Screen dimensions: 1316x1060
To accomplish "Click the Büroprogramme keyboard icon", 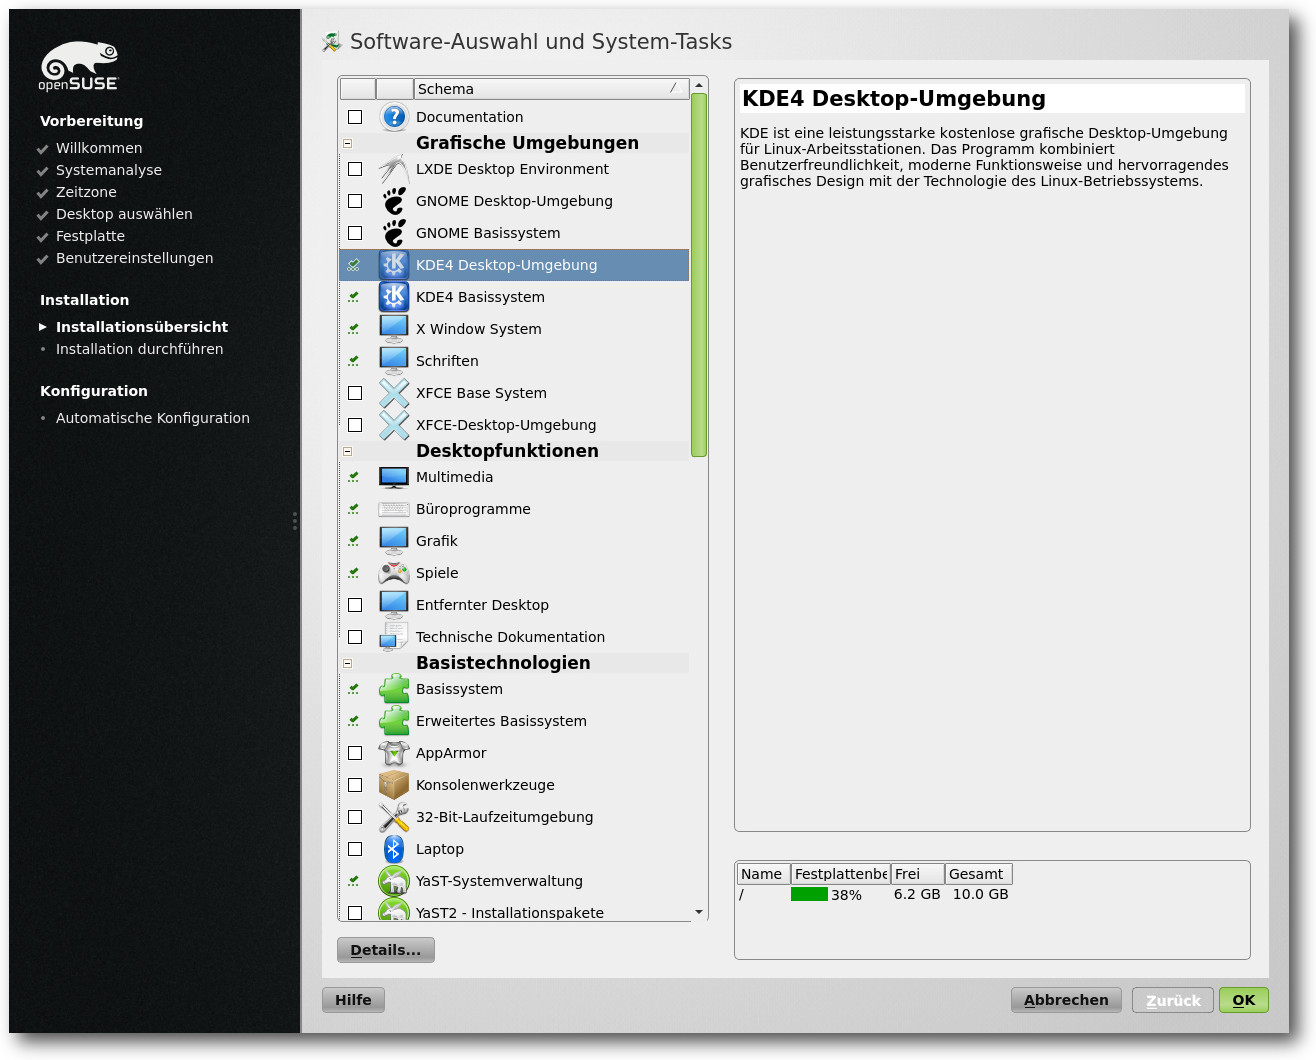I will (x=394, y=509).
